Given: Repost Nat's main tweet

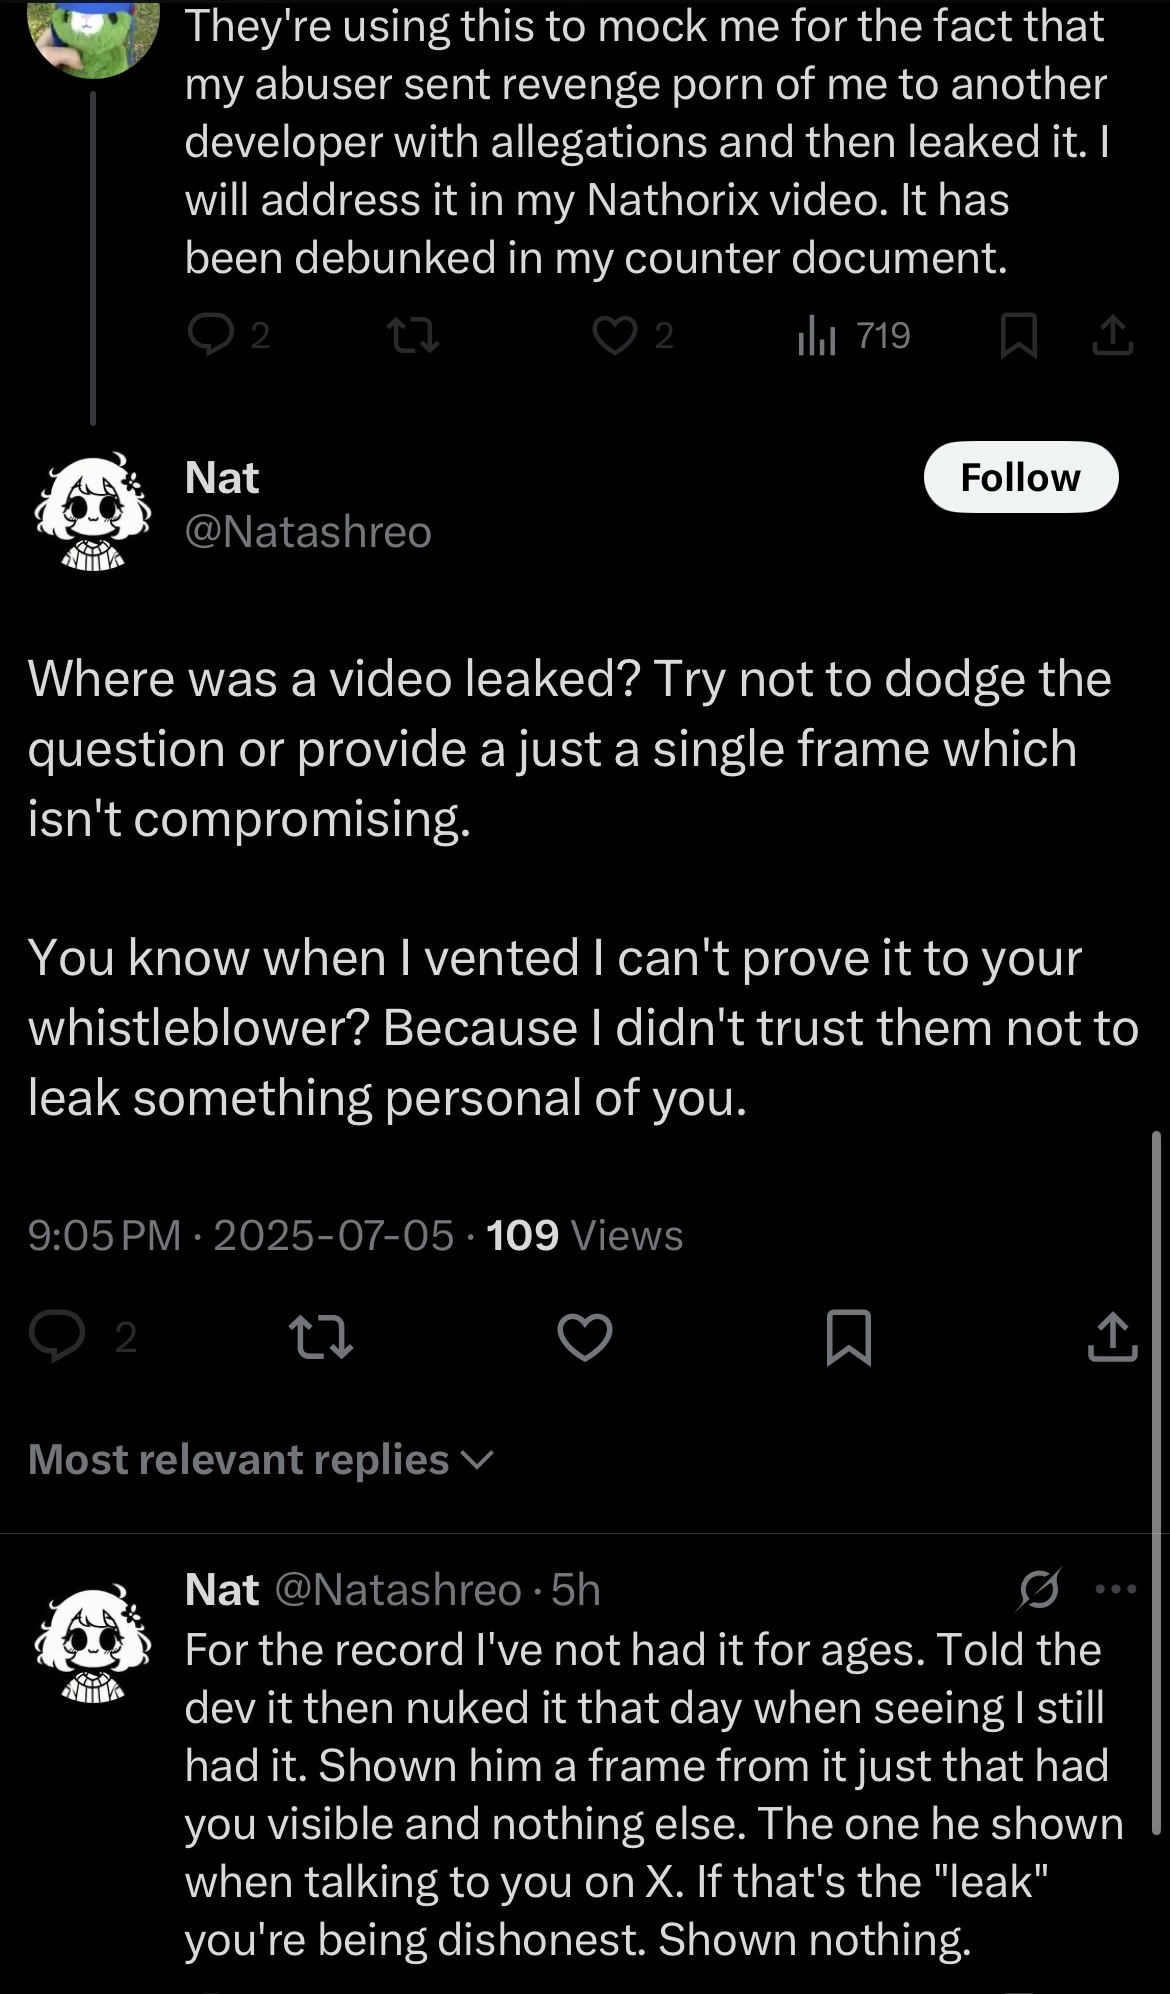Looking at the screenshot, I should 320,1337.
